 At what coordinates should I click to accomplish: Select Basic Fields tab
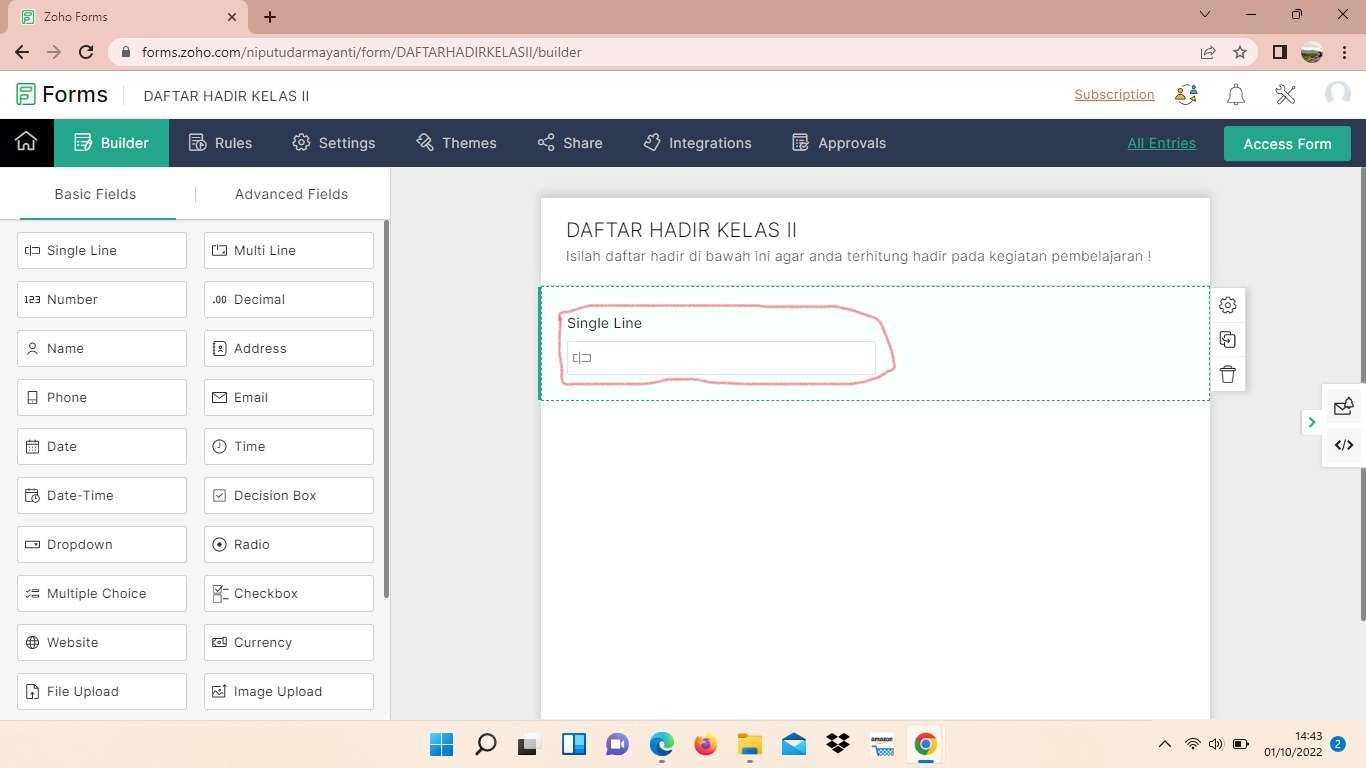(x=95, y=194)
